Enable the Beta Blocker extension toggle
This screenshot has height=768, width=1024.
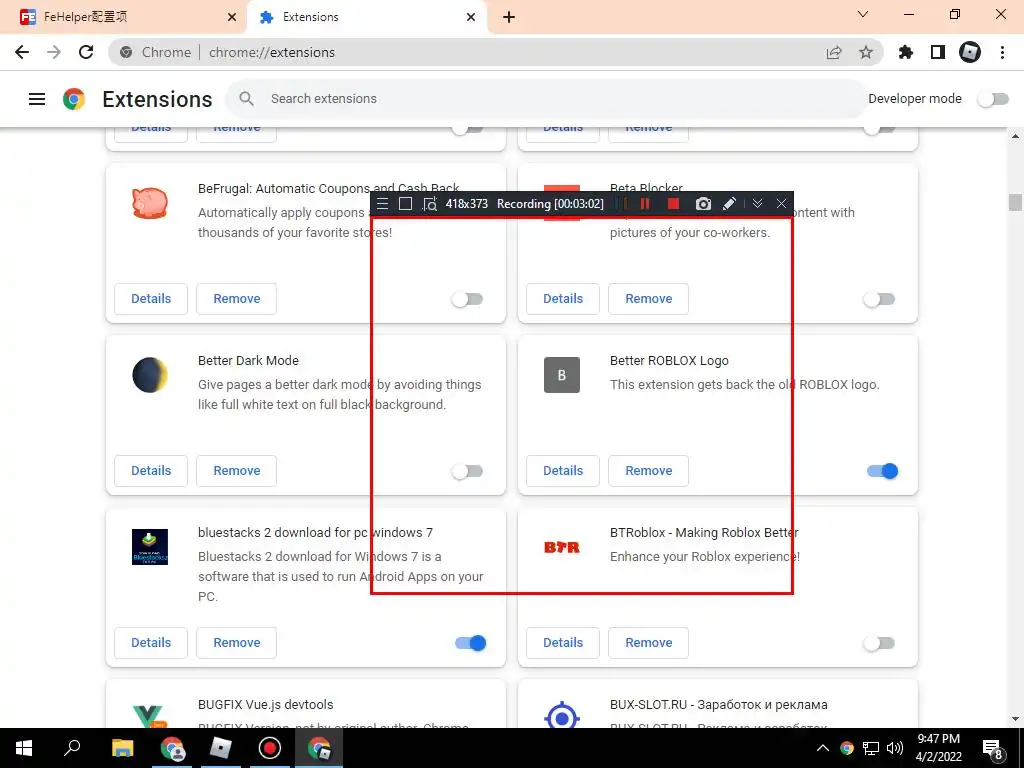(x=879, y=299)
